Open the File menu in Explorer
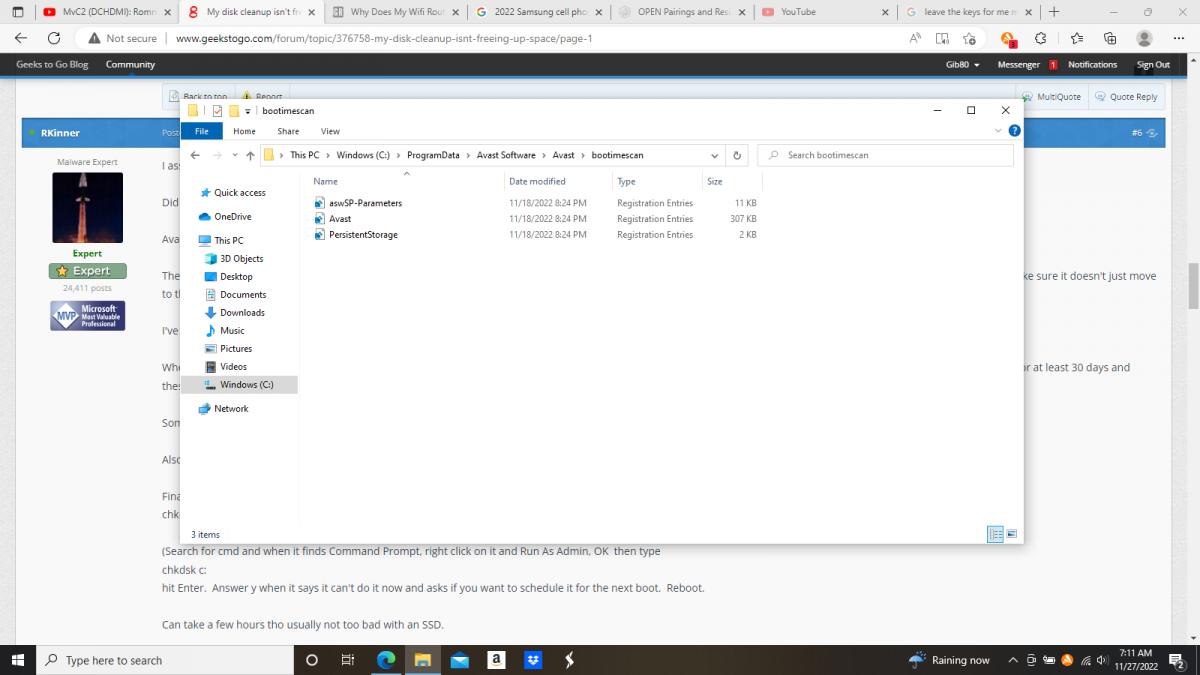This screenshot has height=675, width=1200. point(202,131)
